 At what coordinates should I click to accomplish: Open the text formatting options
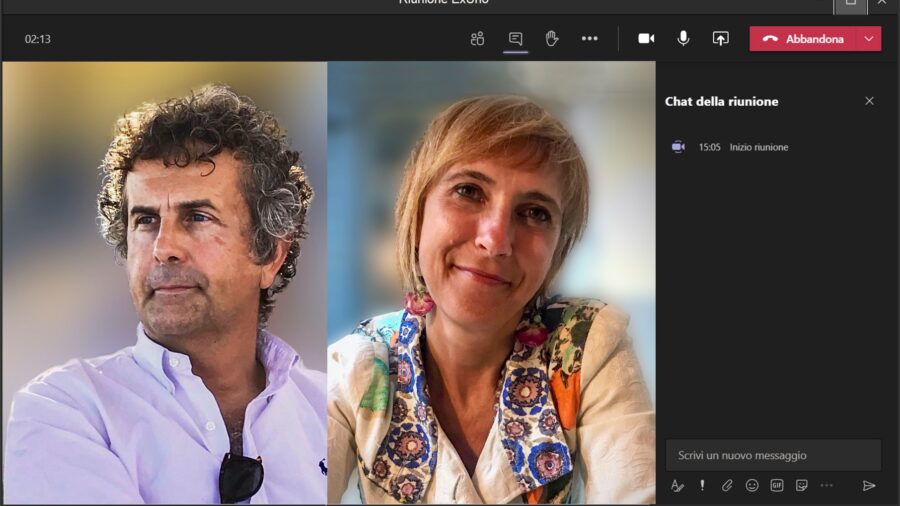point(677,485)
